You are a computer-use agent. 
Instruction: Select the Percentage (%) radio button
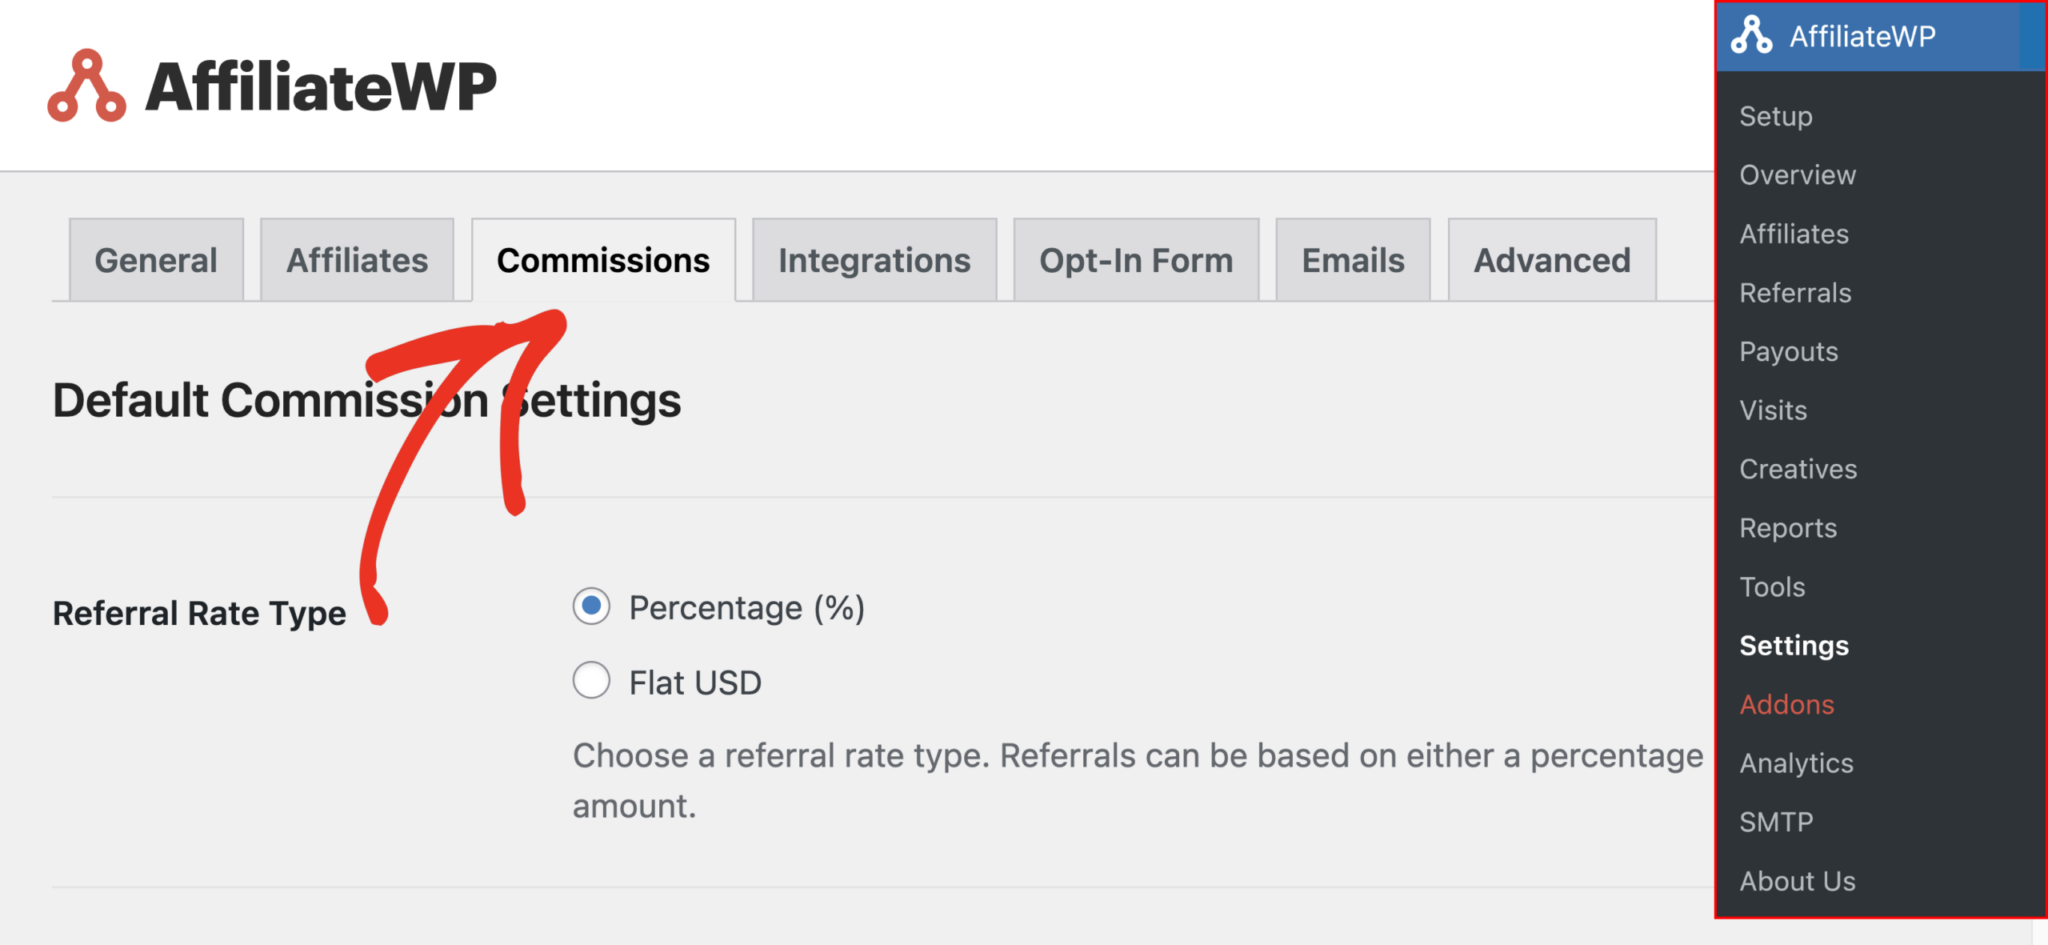(x=592, y=606)
